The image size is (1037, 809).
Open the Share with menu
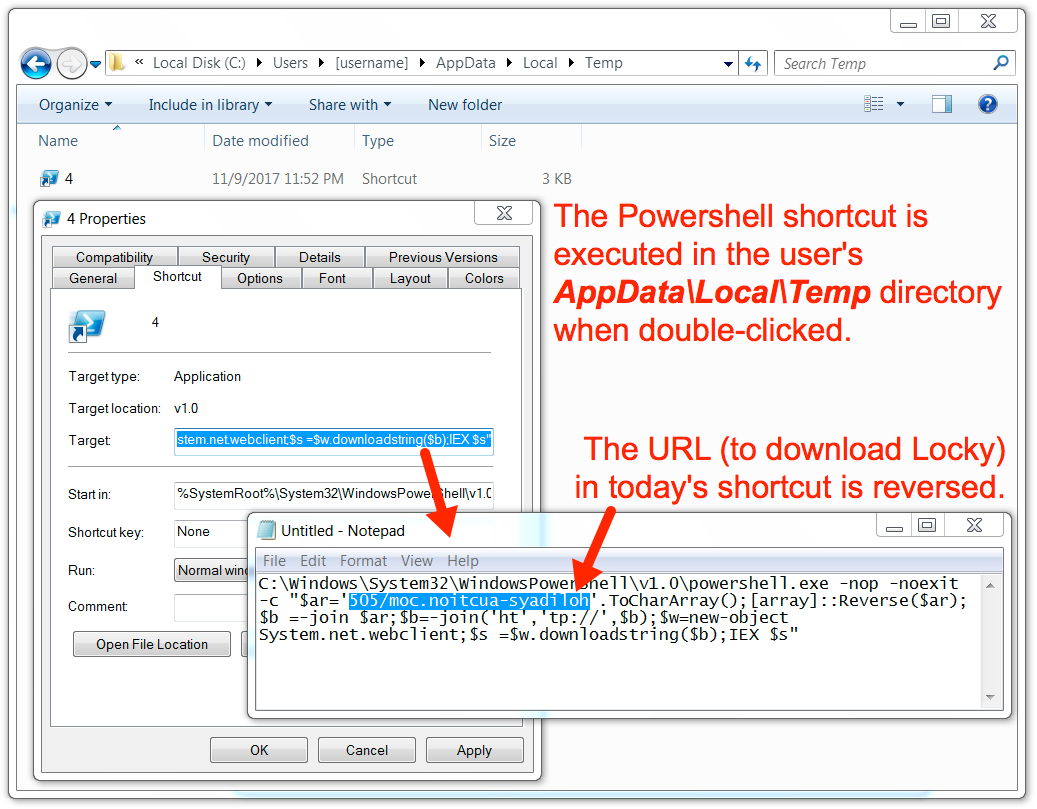[x=350, y=105]
